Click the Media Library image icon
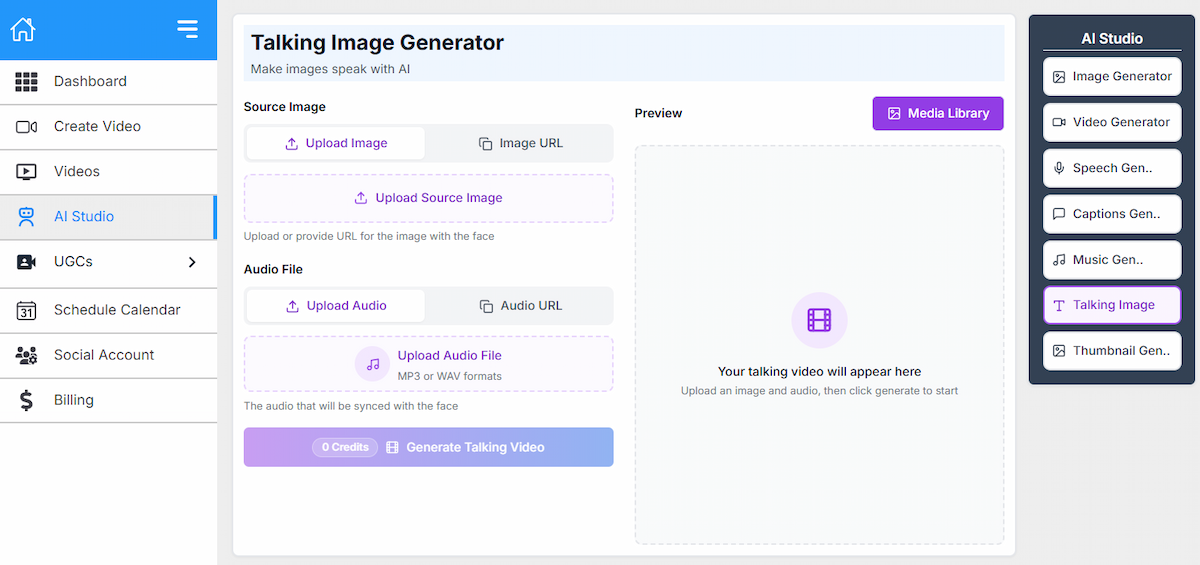The image size is (1200, 565). (894, 114)
